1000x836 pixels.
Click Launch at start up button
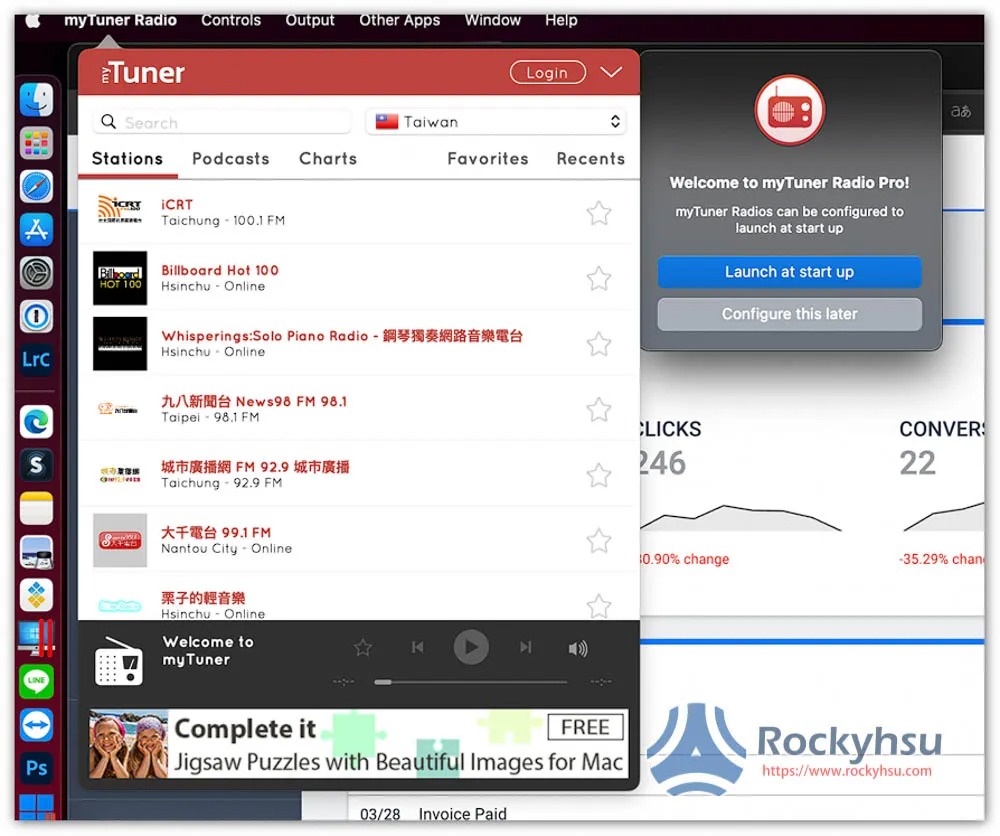click(x=790, y=272)
